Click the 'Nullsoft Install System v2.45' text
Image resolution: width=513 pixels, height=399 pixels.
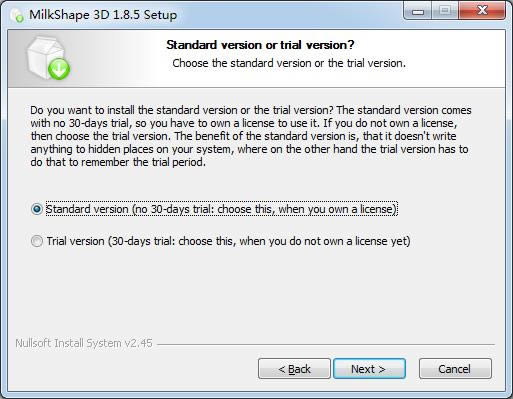(84, 343)
